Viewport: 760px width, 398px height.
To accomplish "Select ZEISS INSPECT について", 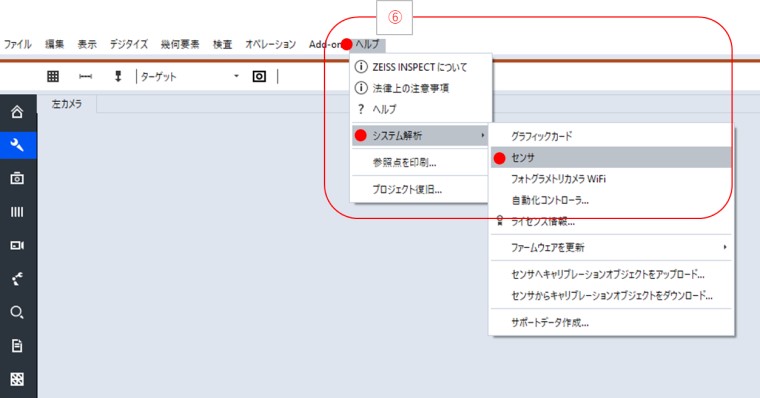I will point(420,67).
